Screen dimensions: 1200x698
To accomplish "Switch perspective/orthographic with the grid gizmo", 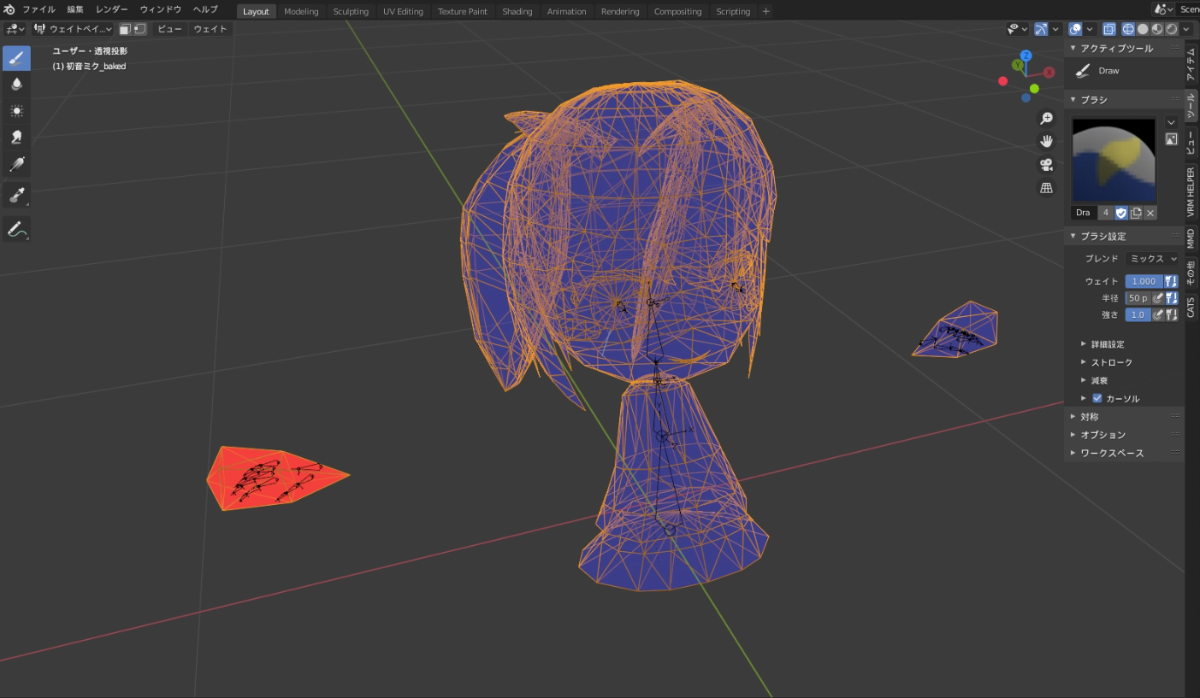I will click(x=1047, y=187).
